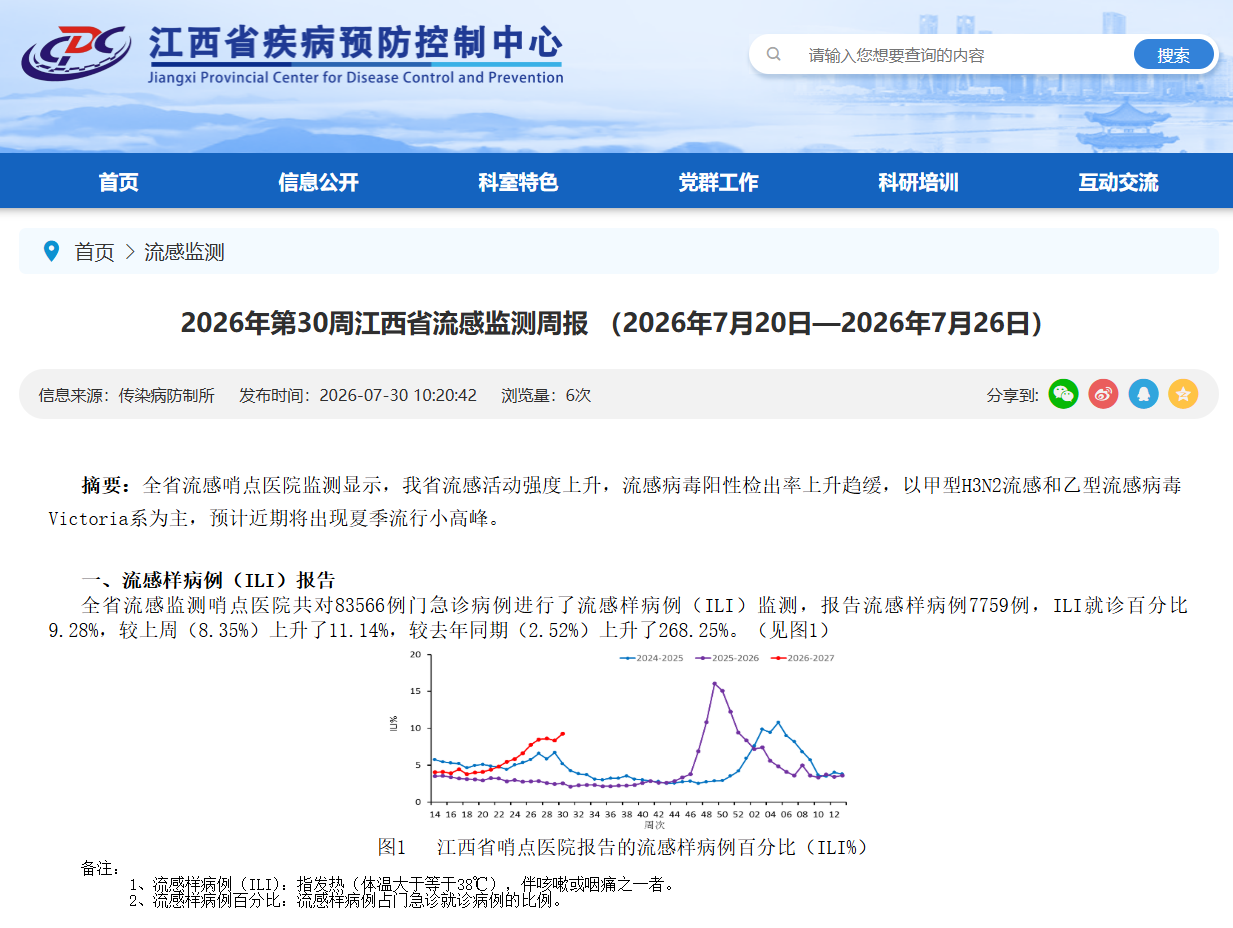Open the 信息公开 navigation menu
1233x928 pixels.
(318, 182)
